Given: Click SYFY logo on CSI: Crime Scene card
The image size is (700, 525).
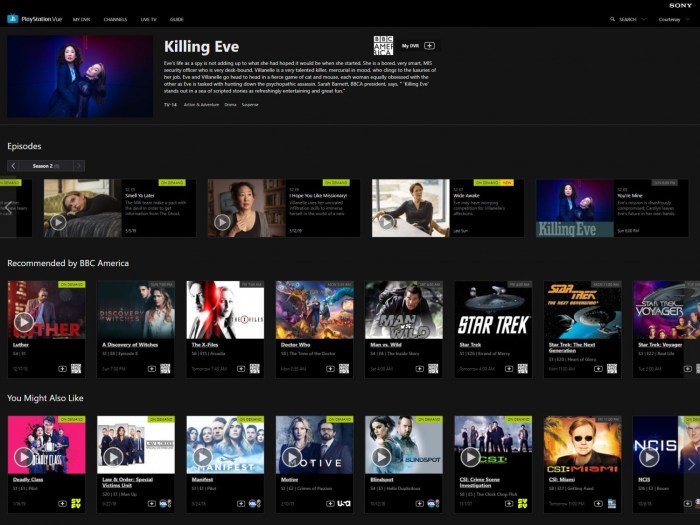Looking at the screenshot, I should pos(522,504).
